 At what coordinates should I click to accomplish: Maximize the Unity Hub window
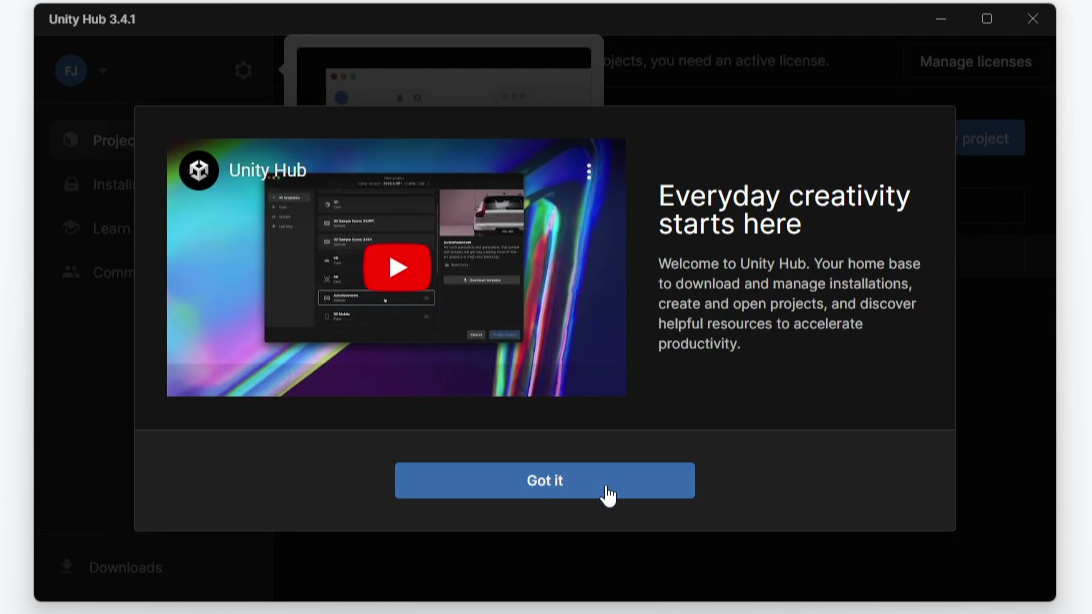tap(987, 19)
